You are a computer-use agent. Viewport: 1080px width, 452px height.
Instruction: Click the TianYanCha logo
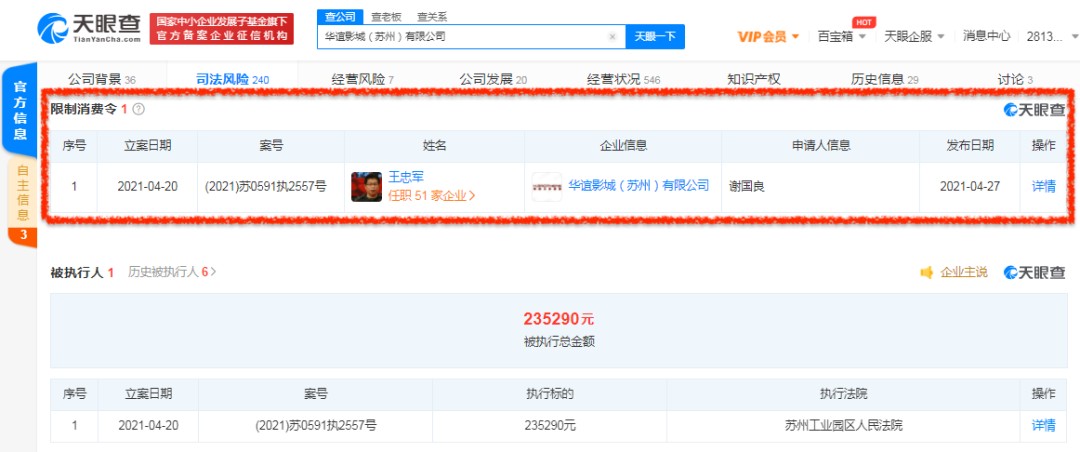[89, 29]
